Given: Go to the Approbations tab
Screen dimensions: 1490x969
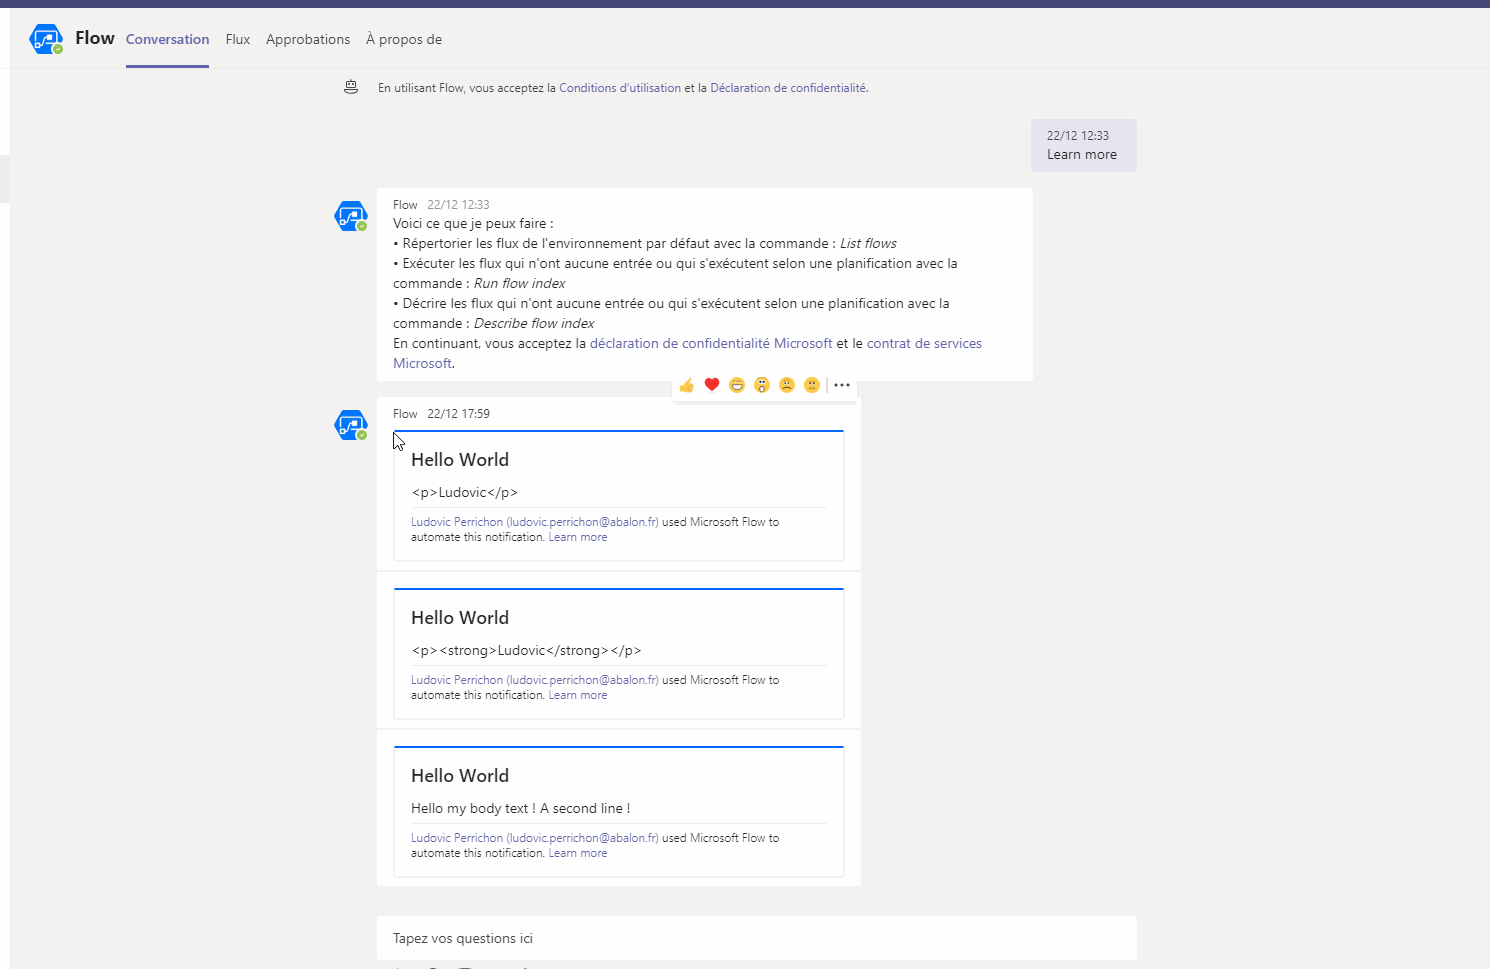Looking at the screenshot, I should [308, 39].
